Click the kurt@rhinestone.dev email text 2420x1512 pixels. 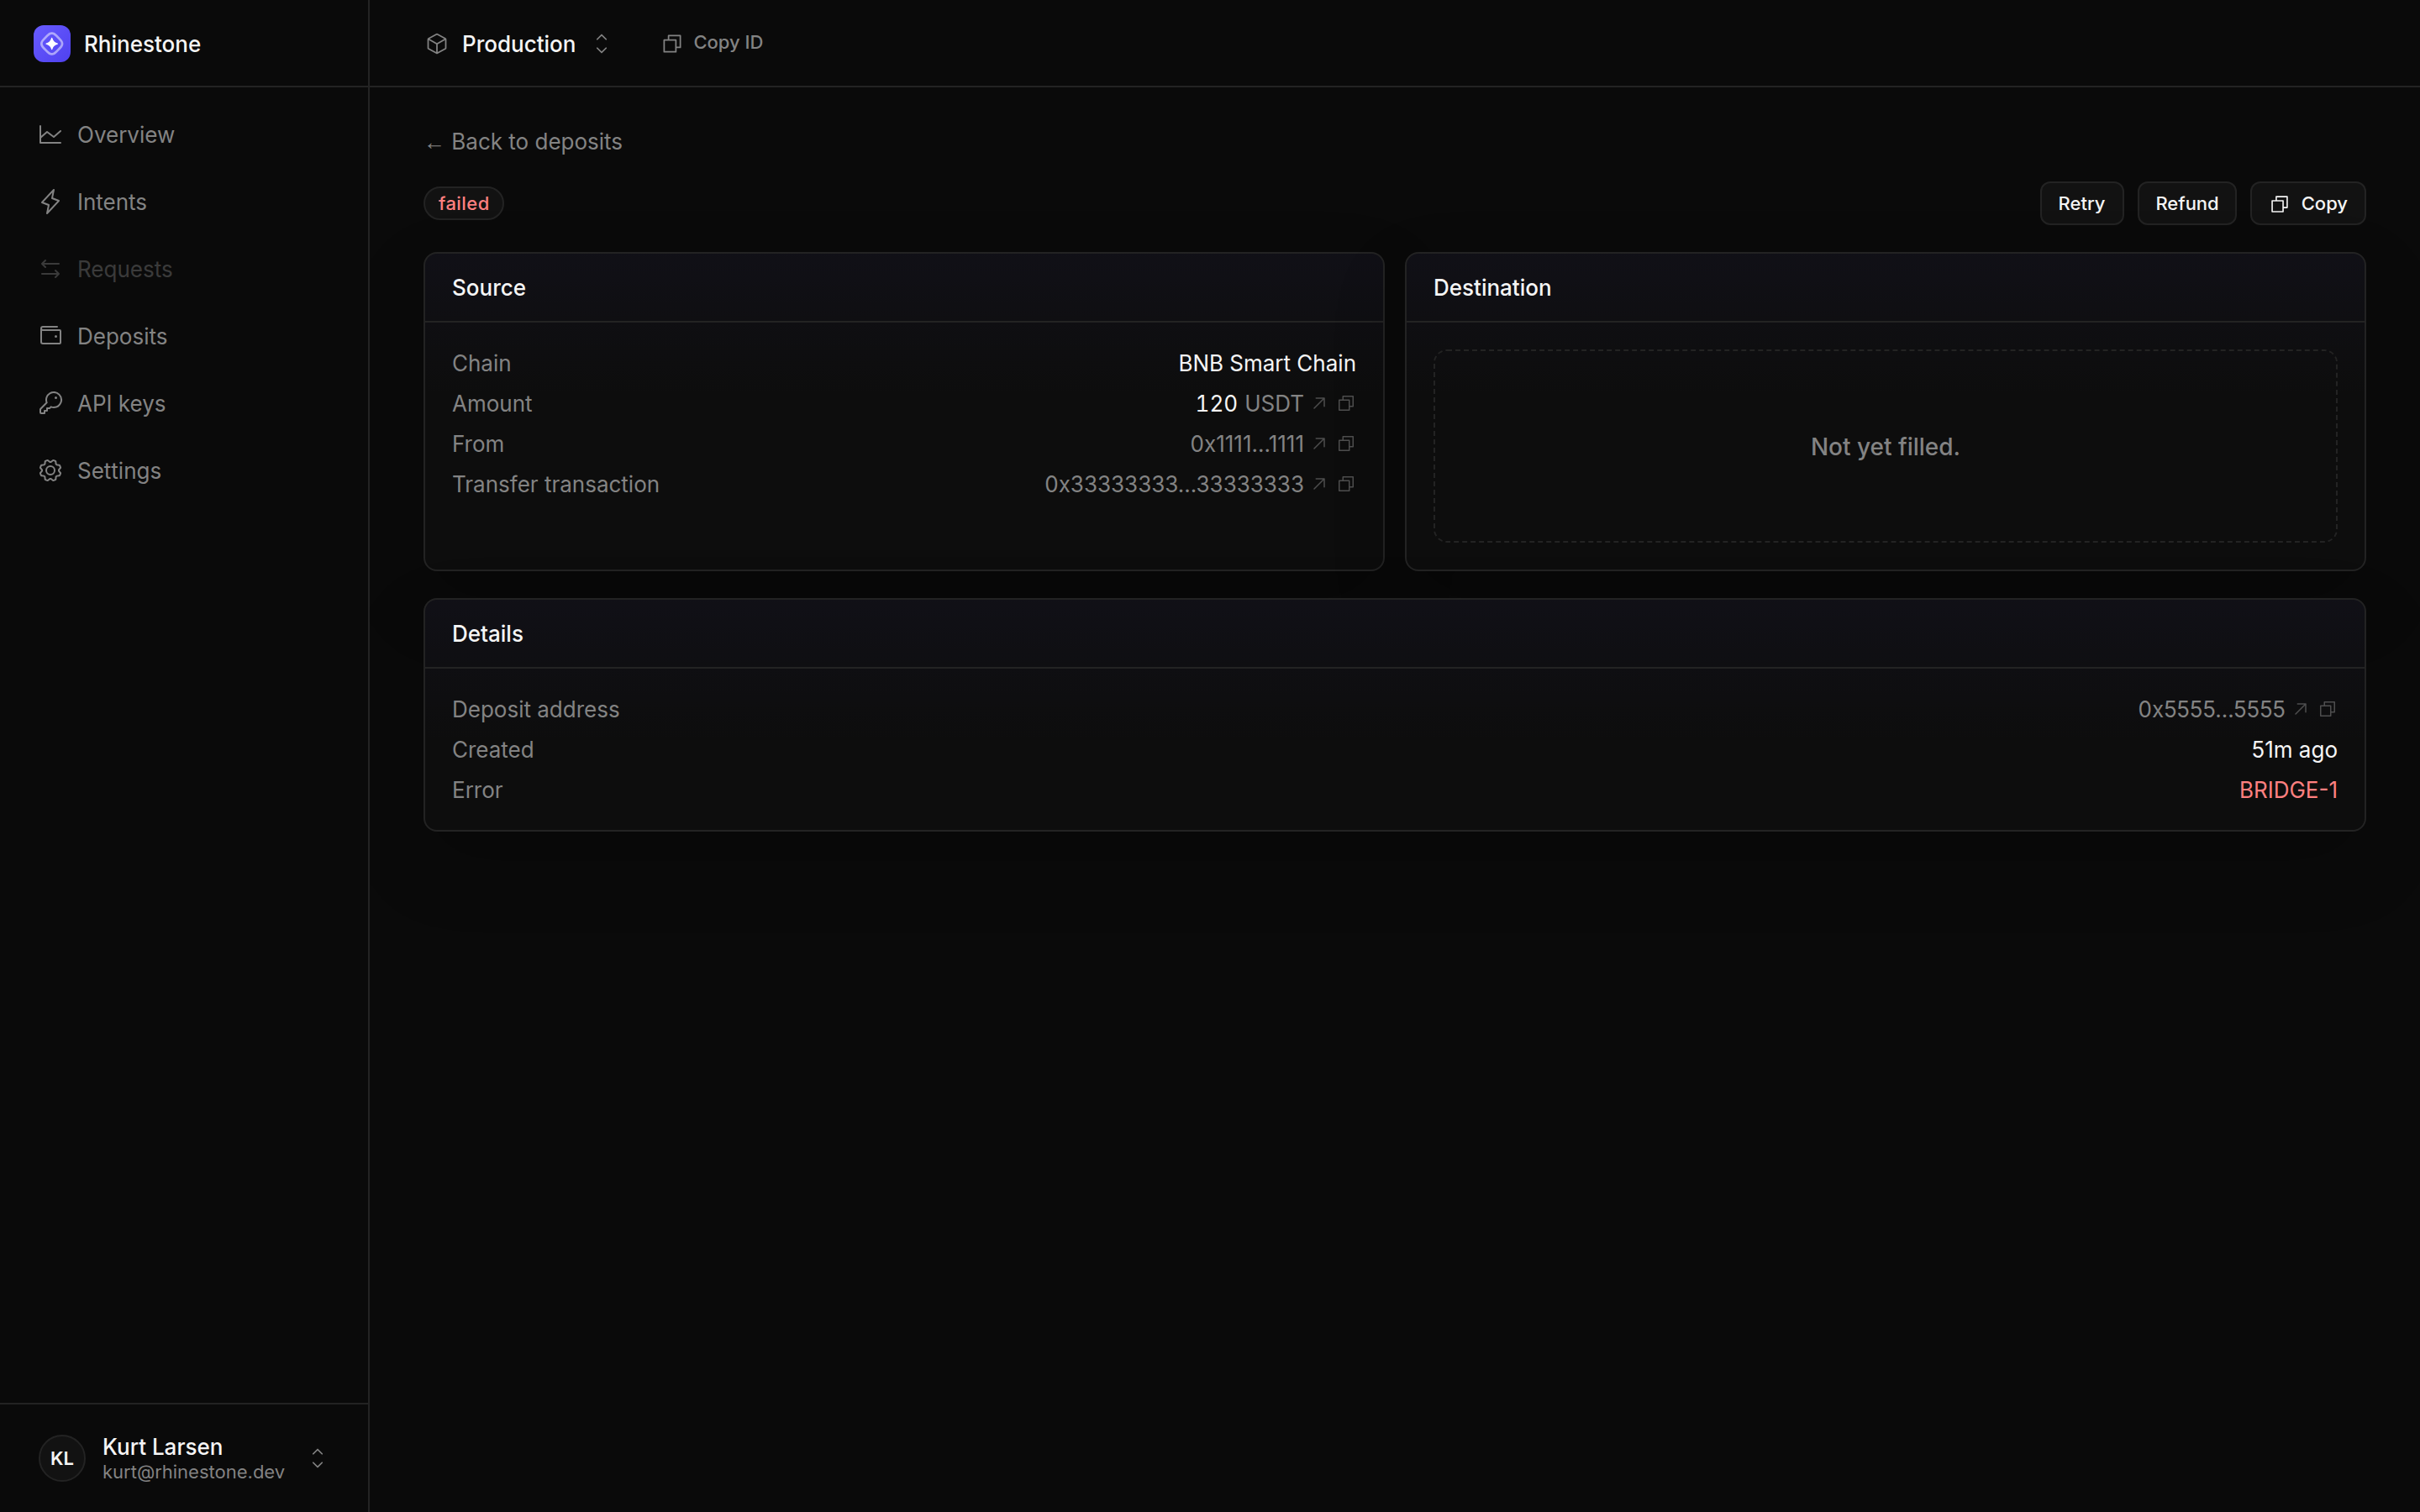(x=193, y=1472)
